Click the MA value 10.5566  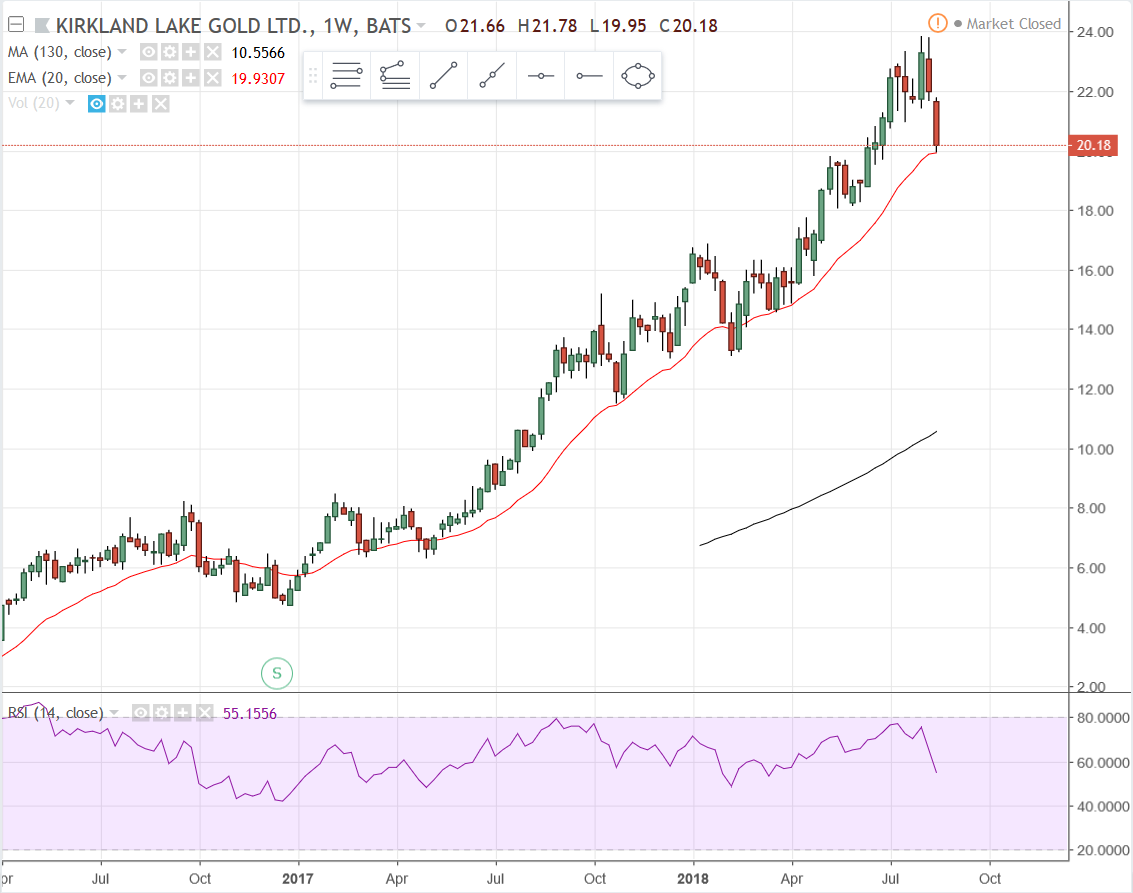coord(258,53)
